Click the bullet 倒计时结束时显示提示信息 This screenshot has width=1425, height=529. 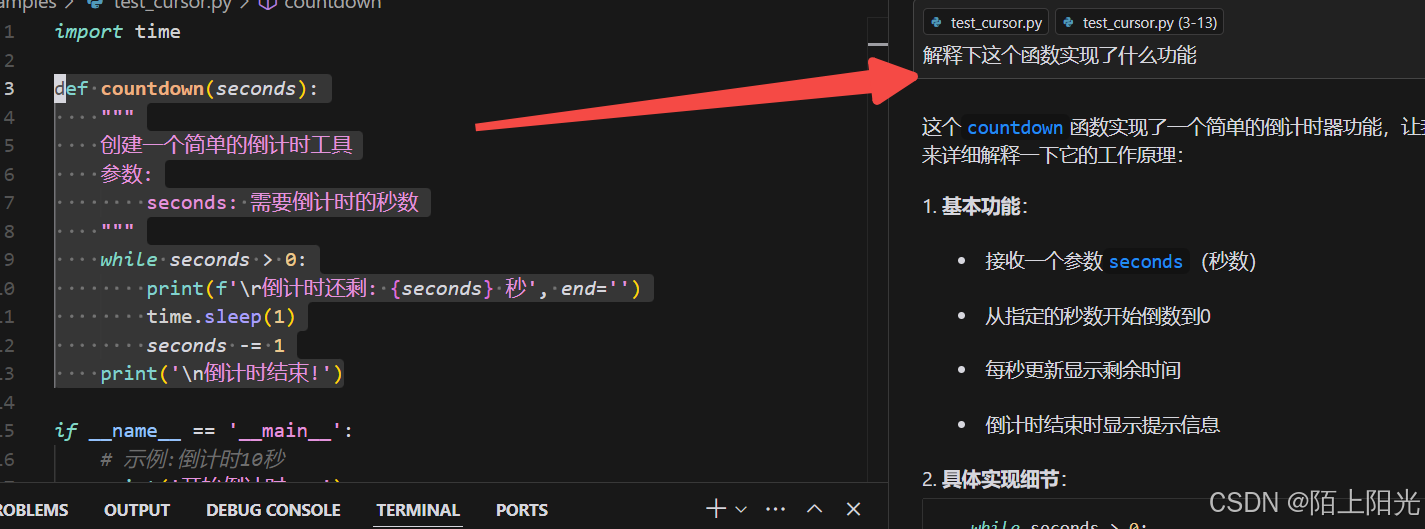1102,425
